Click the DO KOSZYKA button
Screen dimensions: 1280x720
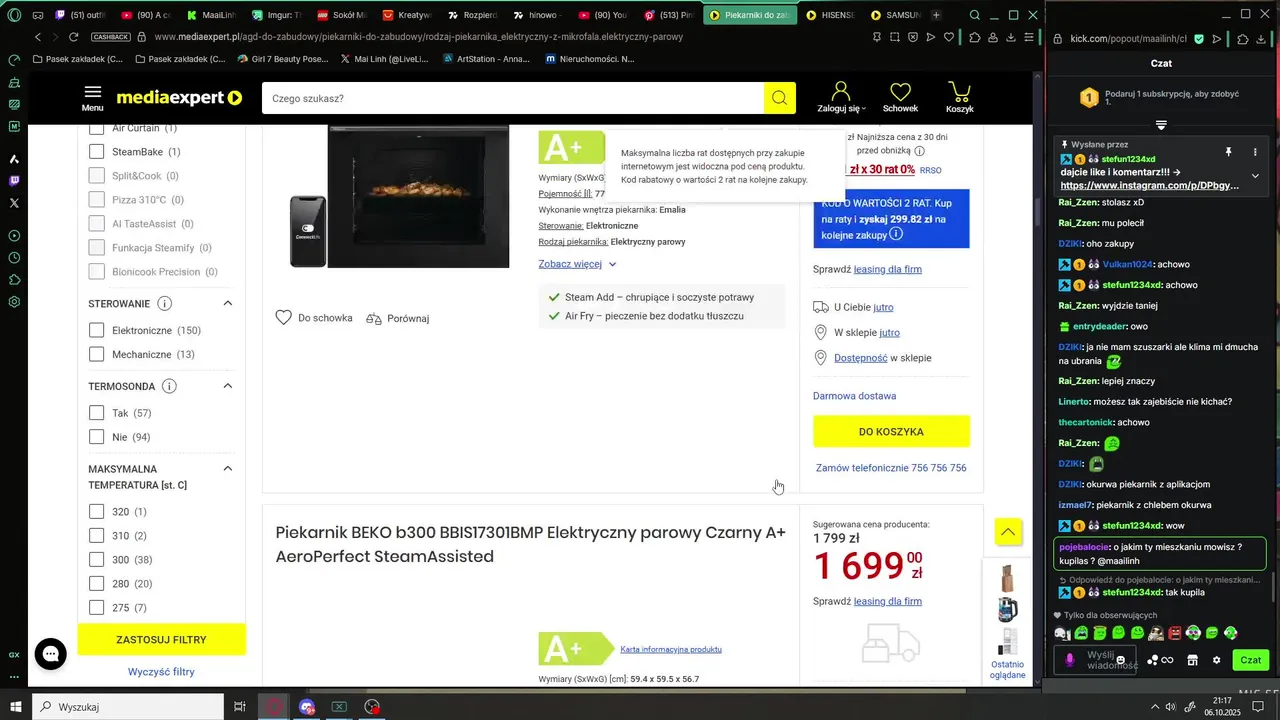(891, 432)
